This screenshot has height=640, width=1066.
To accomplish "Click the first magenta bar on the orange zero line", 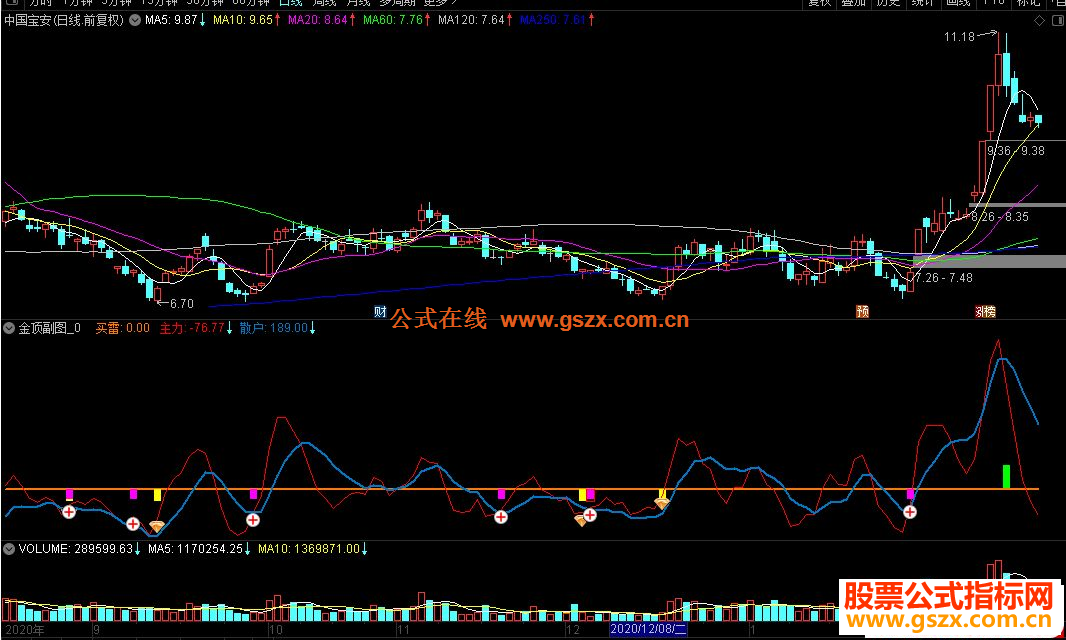I will pyautogui.click(x=69, y=494).
